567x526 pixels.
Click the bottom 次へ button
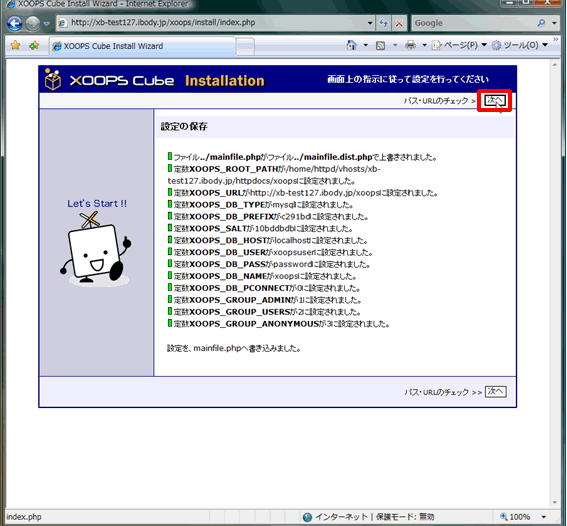pos(495,392)
